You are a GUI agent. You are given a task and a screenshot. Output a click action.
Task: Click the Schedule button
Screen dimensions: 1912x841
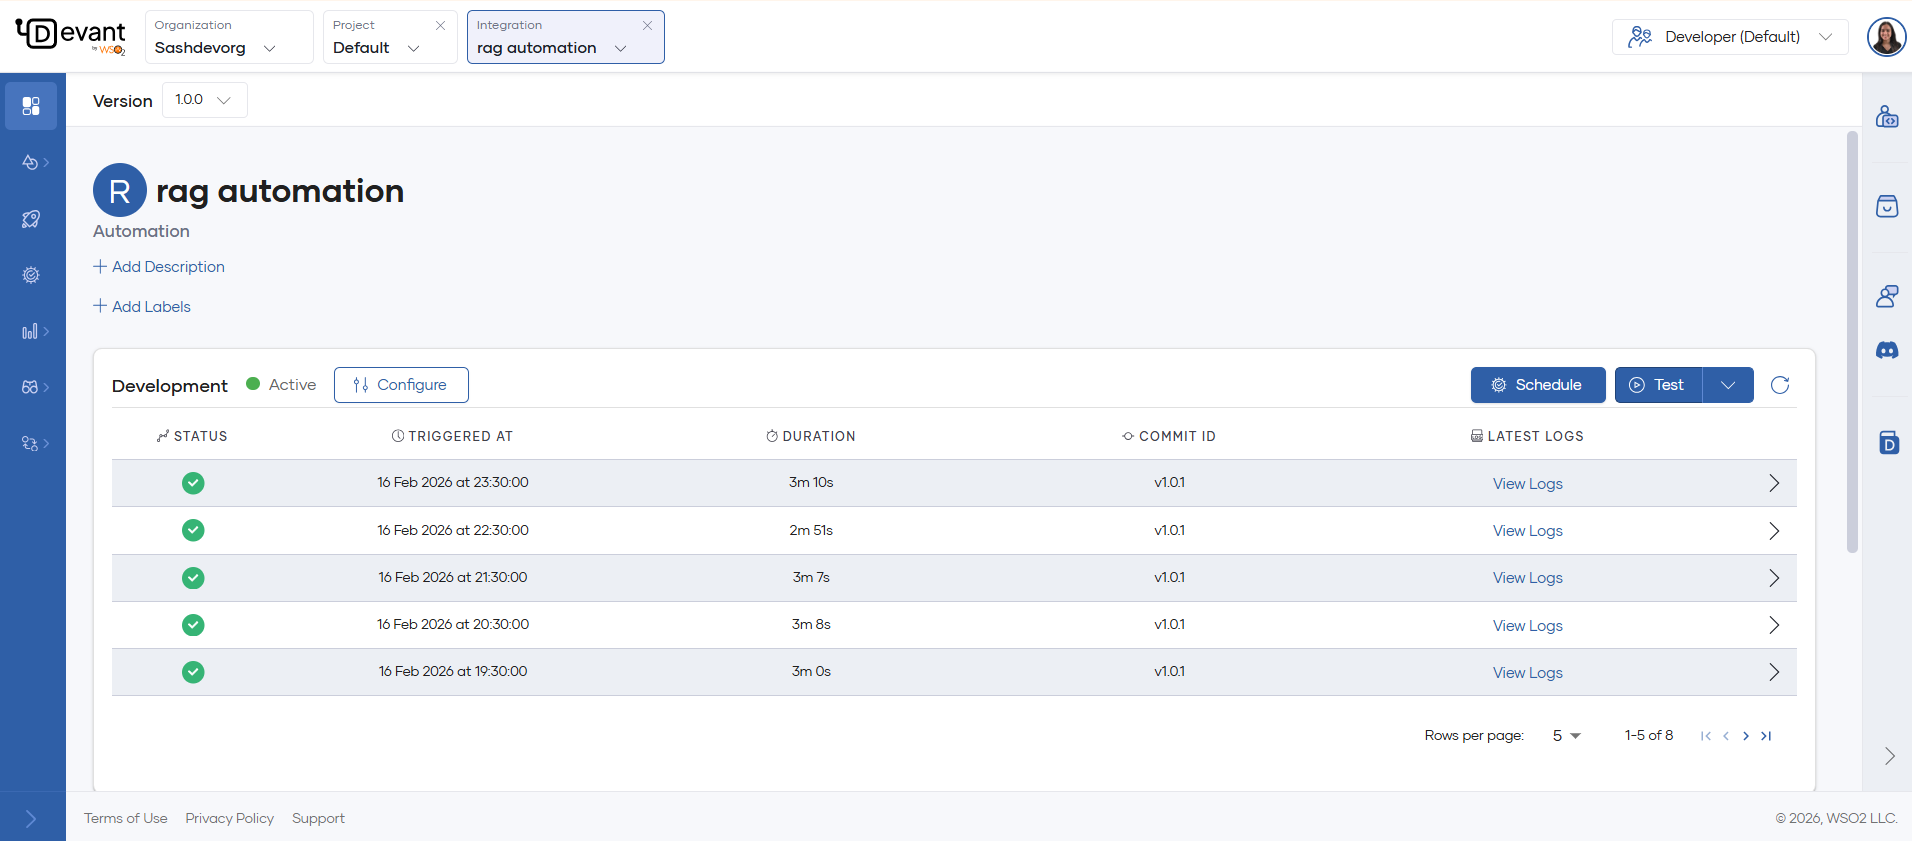[x=1537, y=385]
